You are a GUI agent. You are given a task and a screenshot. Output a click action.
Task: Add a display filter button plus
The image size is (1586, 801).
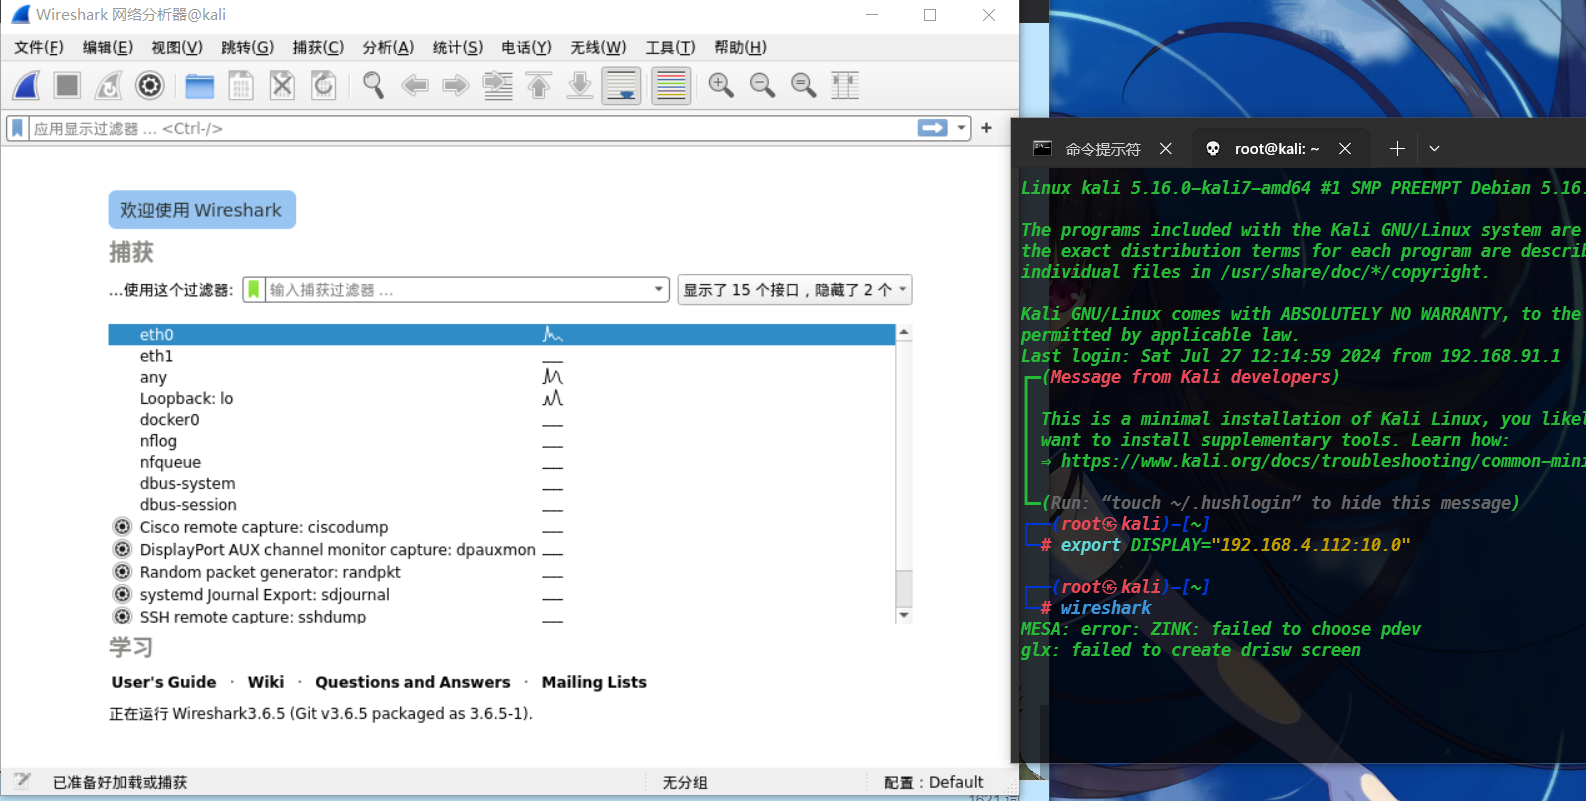(986, 128)
